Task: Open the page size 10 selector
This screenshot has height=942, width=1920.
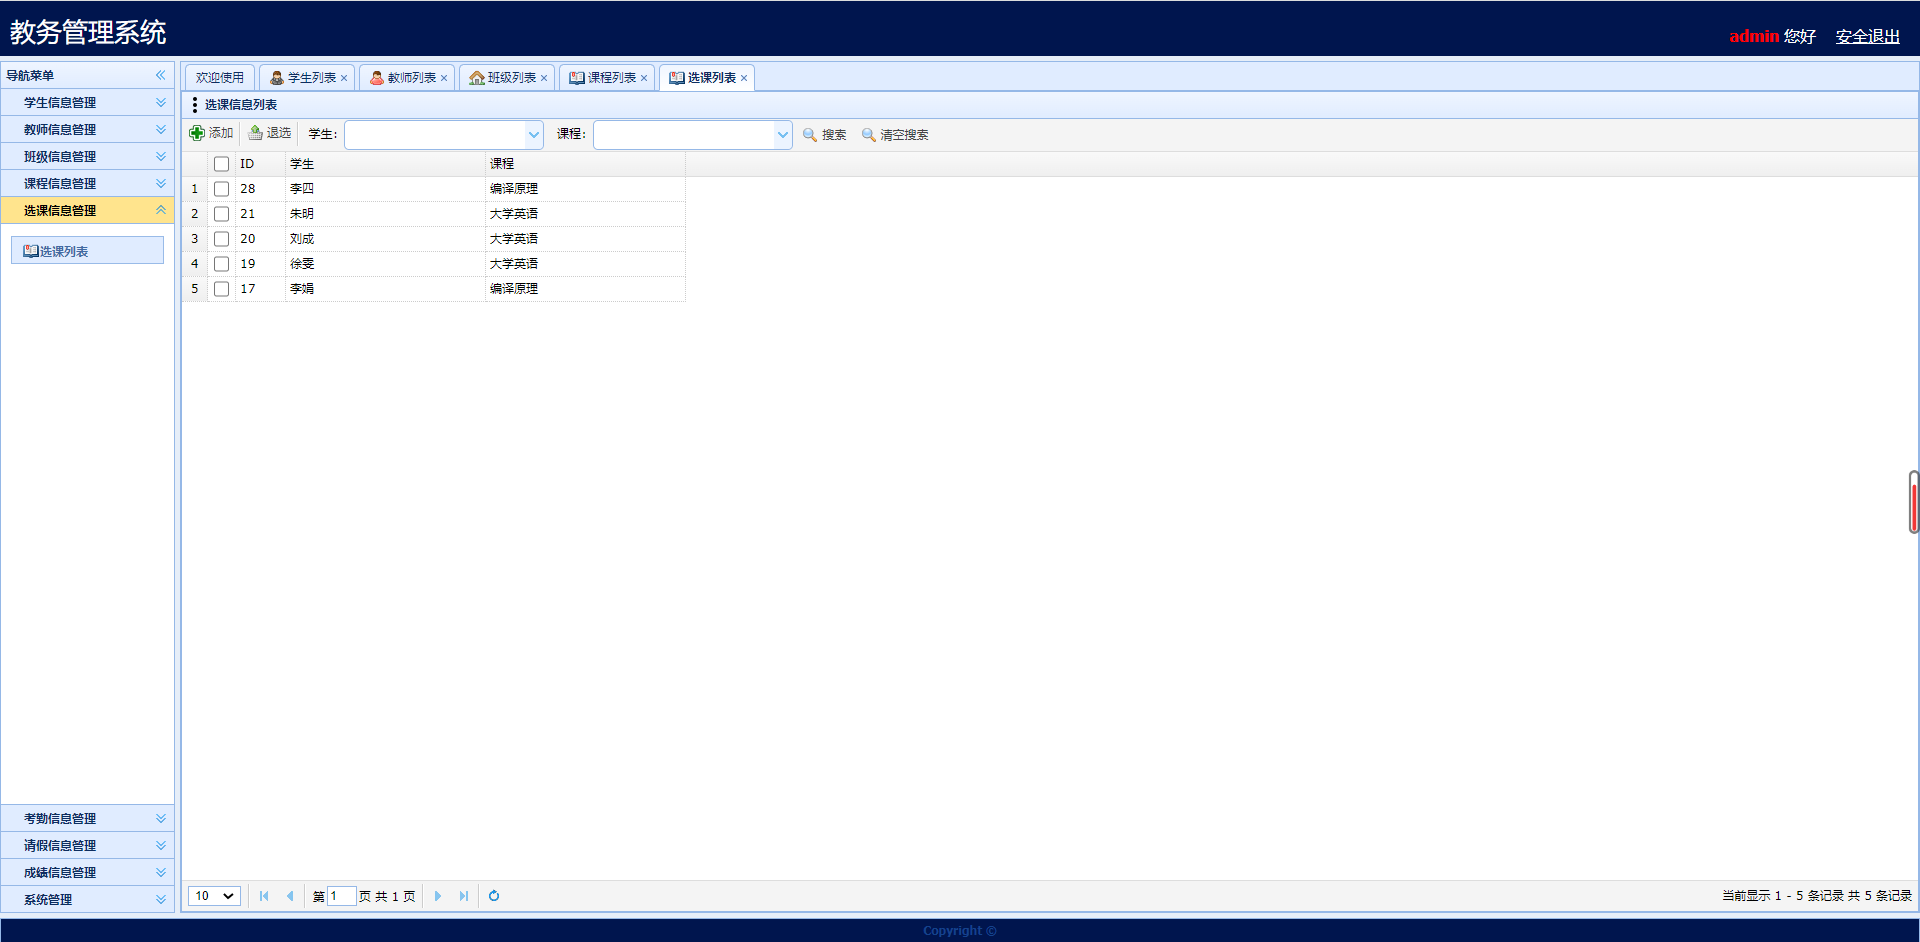Action: [214, 896]
